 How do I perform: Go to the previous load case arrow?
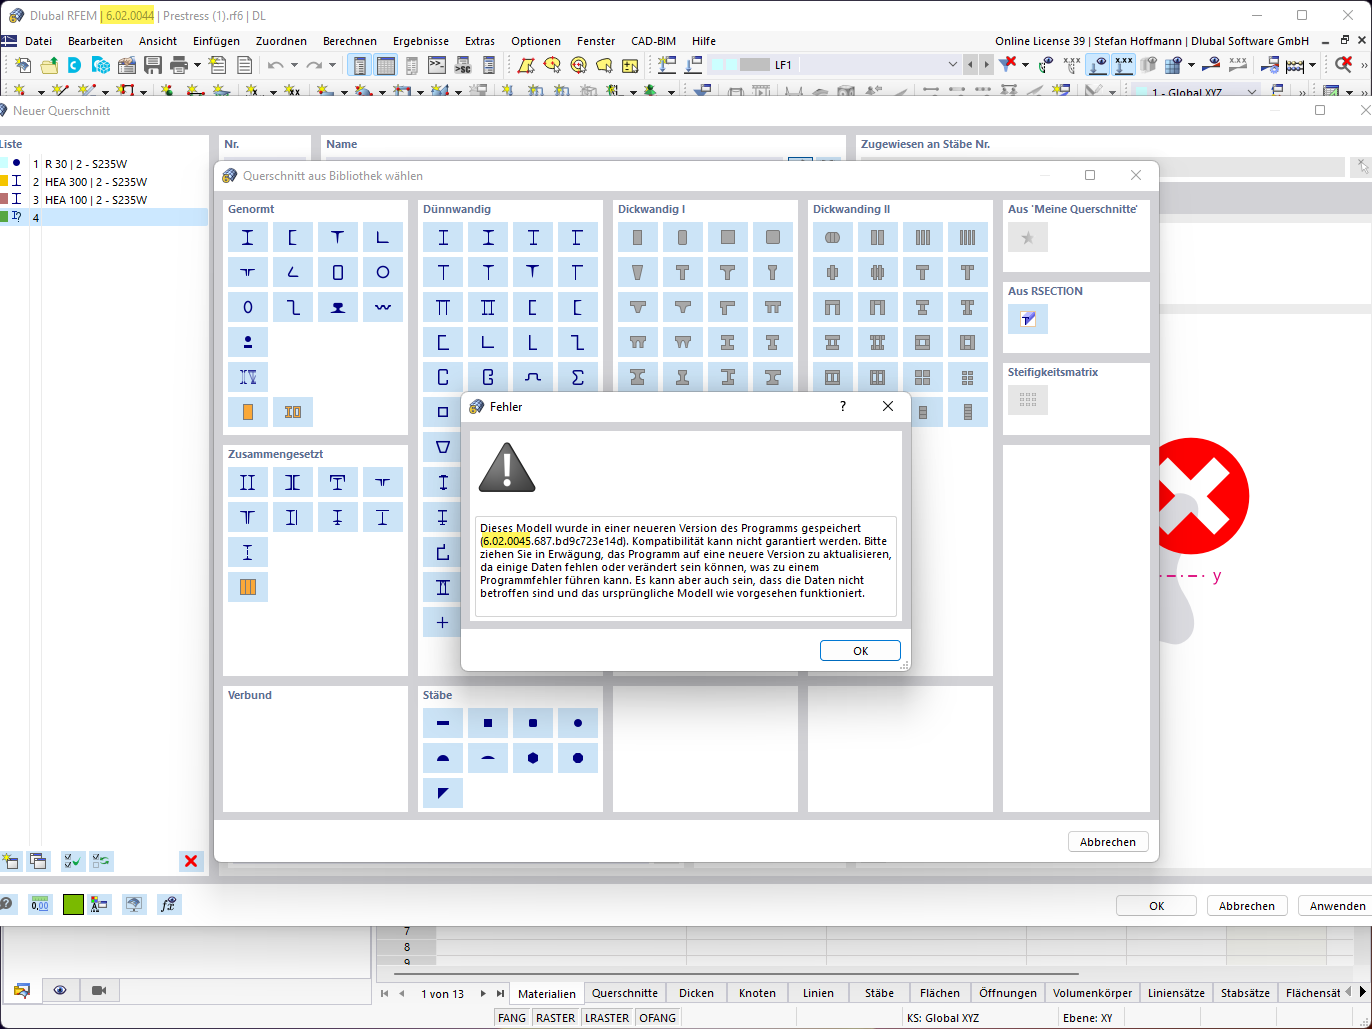[970, 65]
